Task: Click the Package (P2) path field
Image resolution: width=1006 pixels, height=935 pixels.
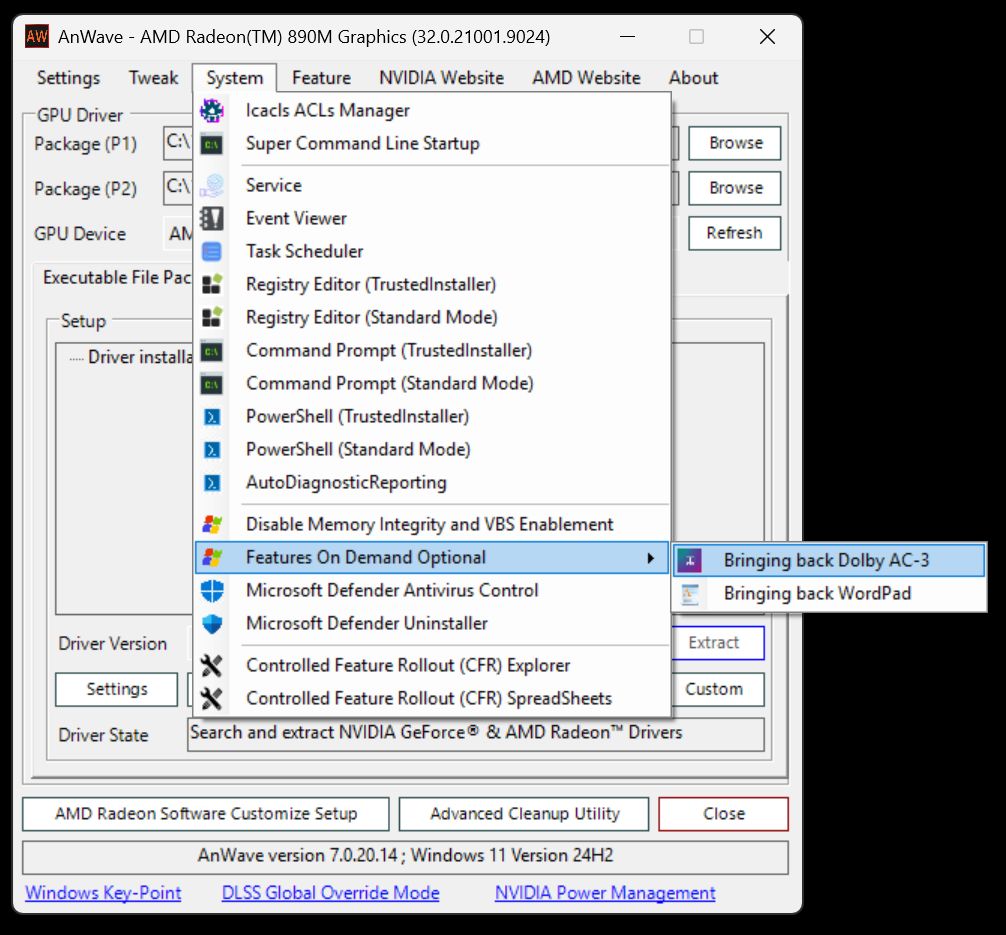Action: coord(178,188)
